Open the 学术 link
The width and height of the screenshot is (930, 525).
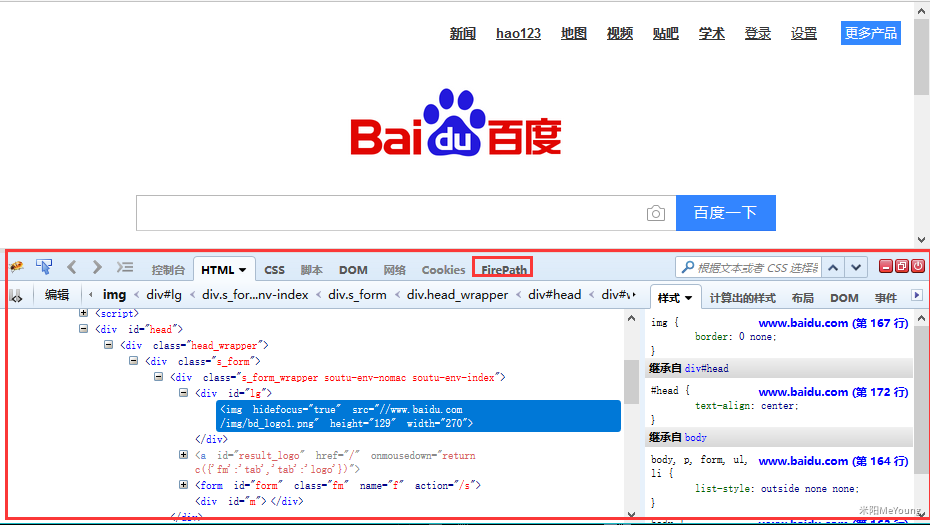[x=712, y=33]
